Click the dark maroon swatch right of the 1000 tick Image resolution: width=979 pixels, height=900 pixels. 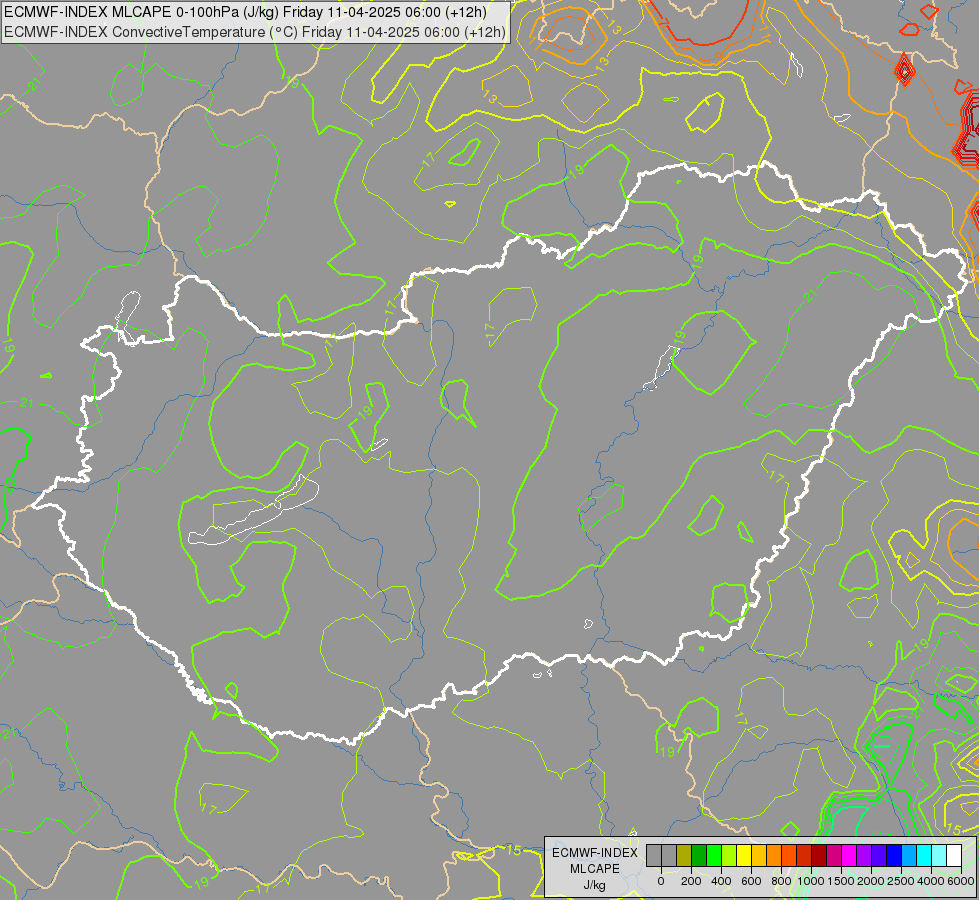819,856
